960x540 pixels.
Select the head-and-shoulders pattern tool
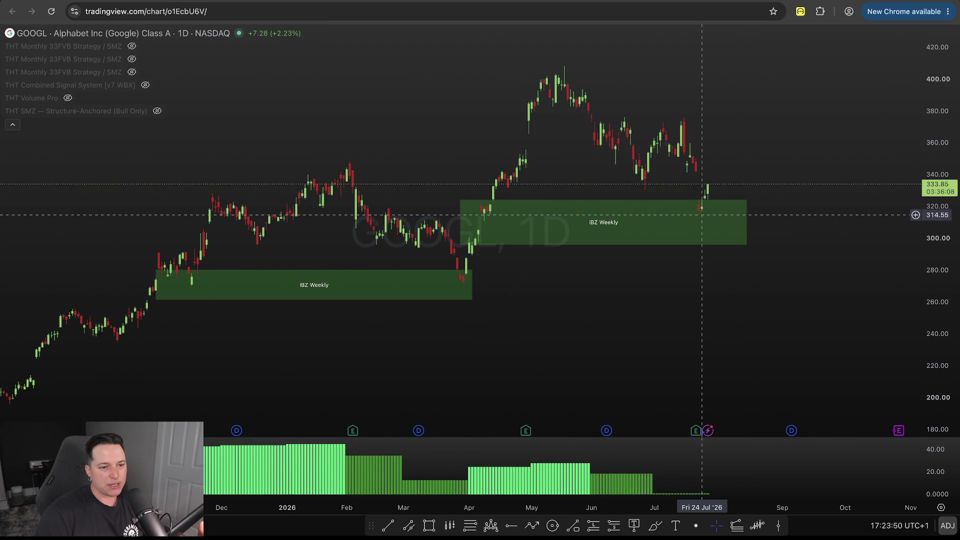[x=490, y=525]
